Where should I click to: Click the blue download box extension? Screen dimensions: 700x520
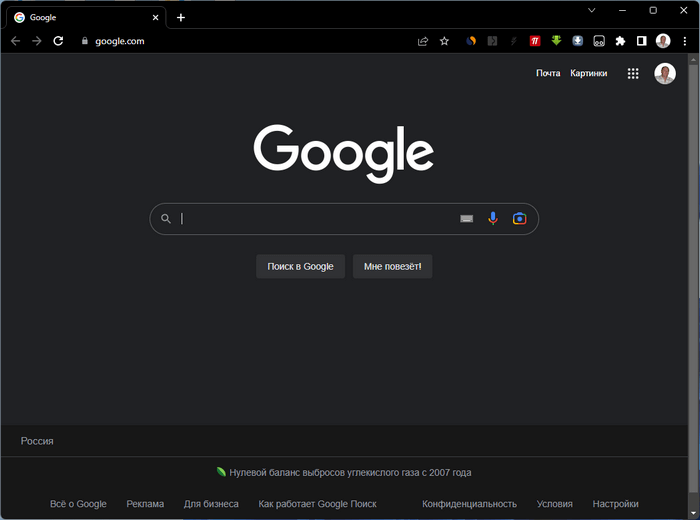pos(578,41)
